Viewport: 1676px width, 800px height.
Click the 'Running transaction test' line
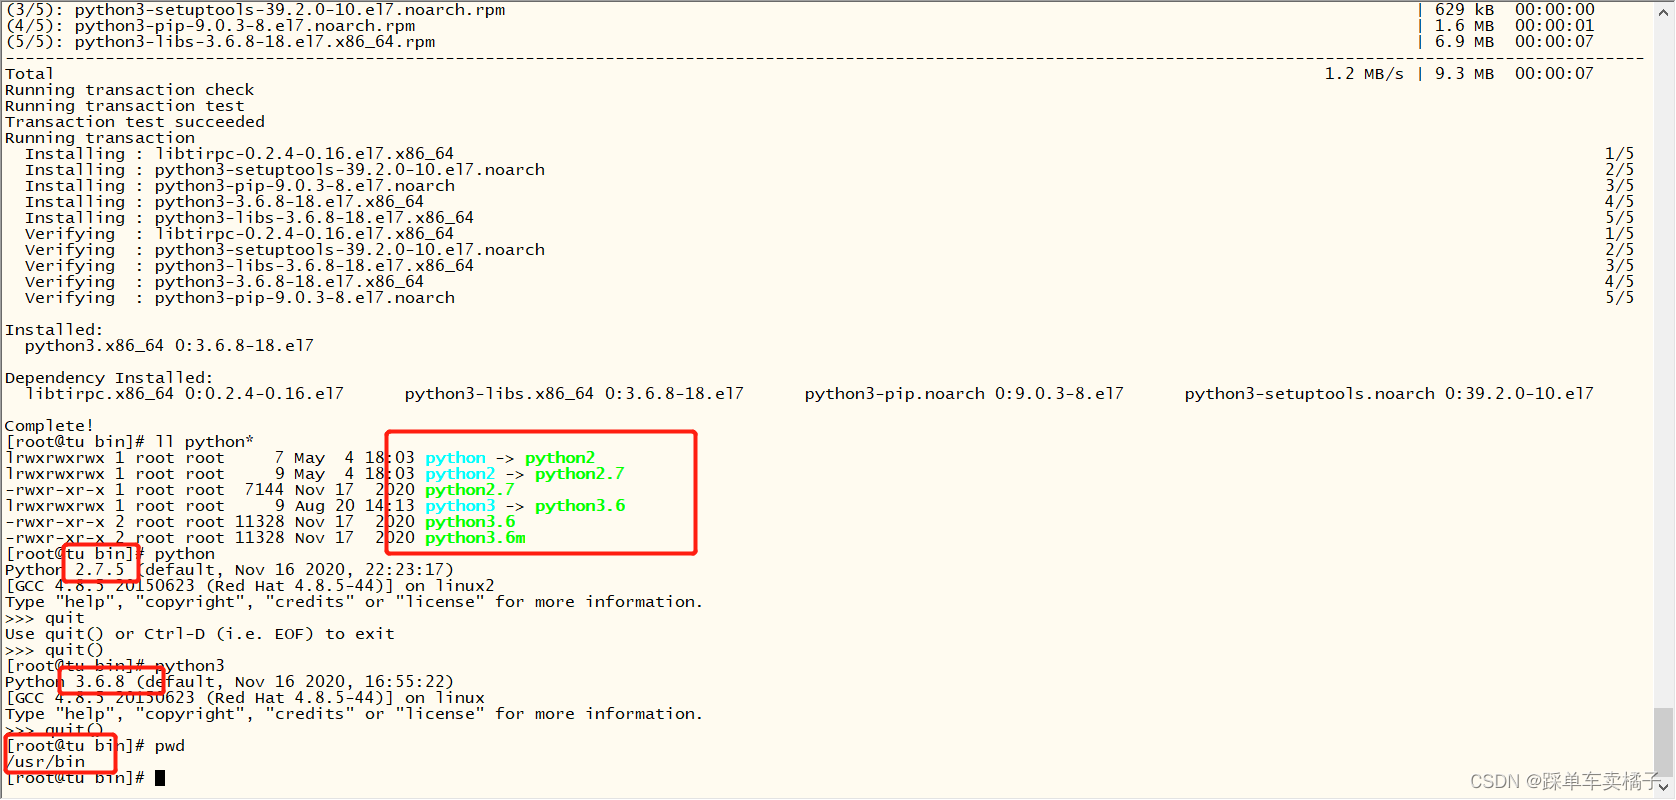coord(125,106)
